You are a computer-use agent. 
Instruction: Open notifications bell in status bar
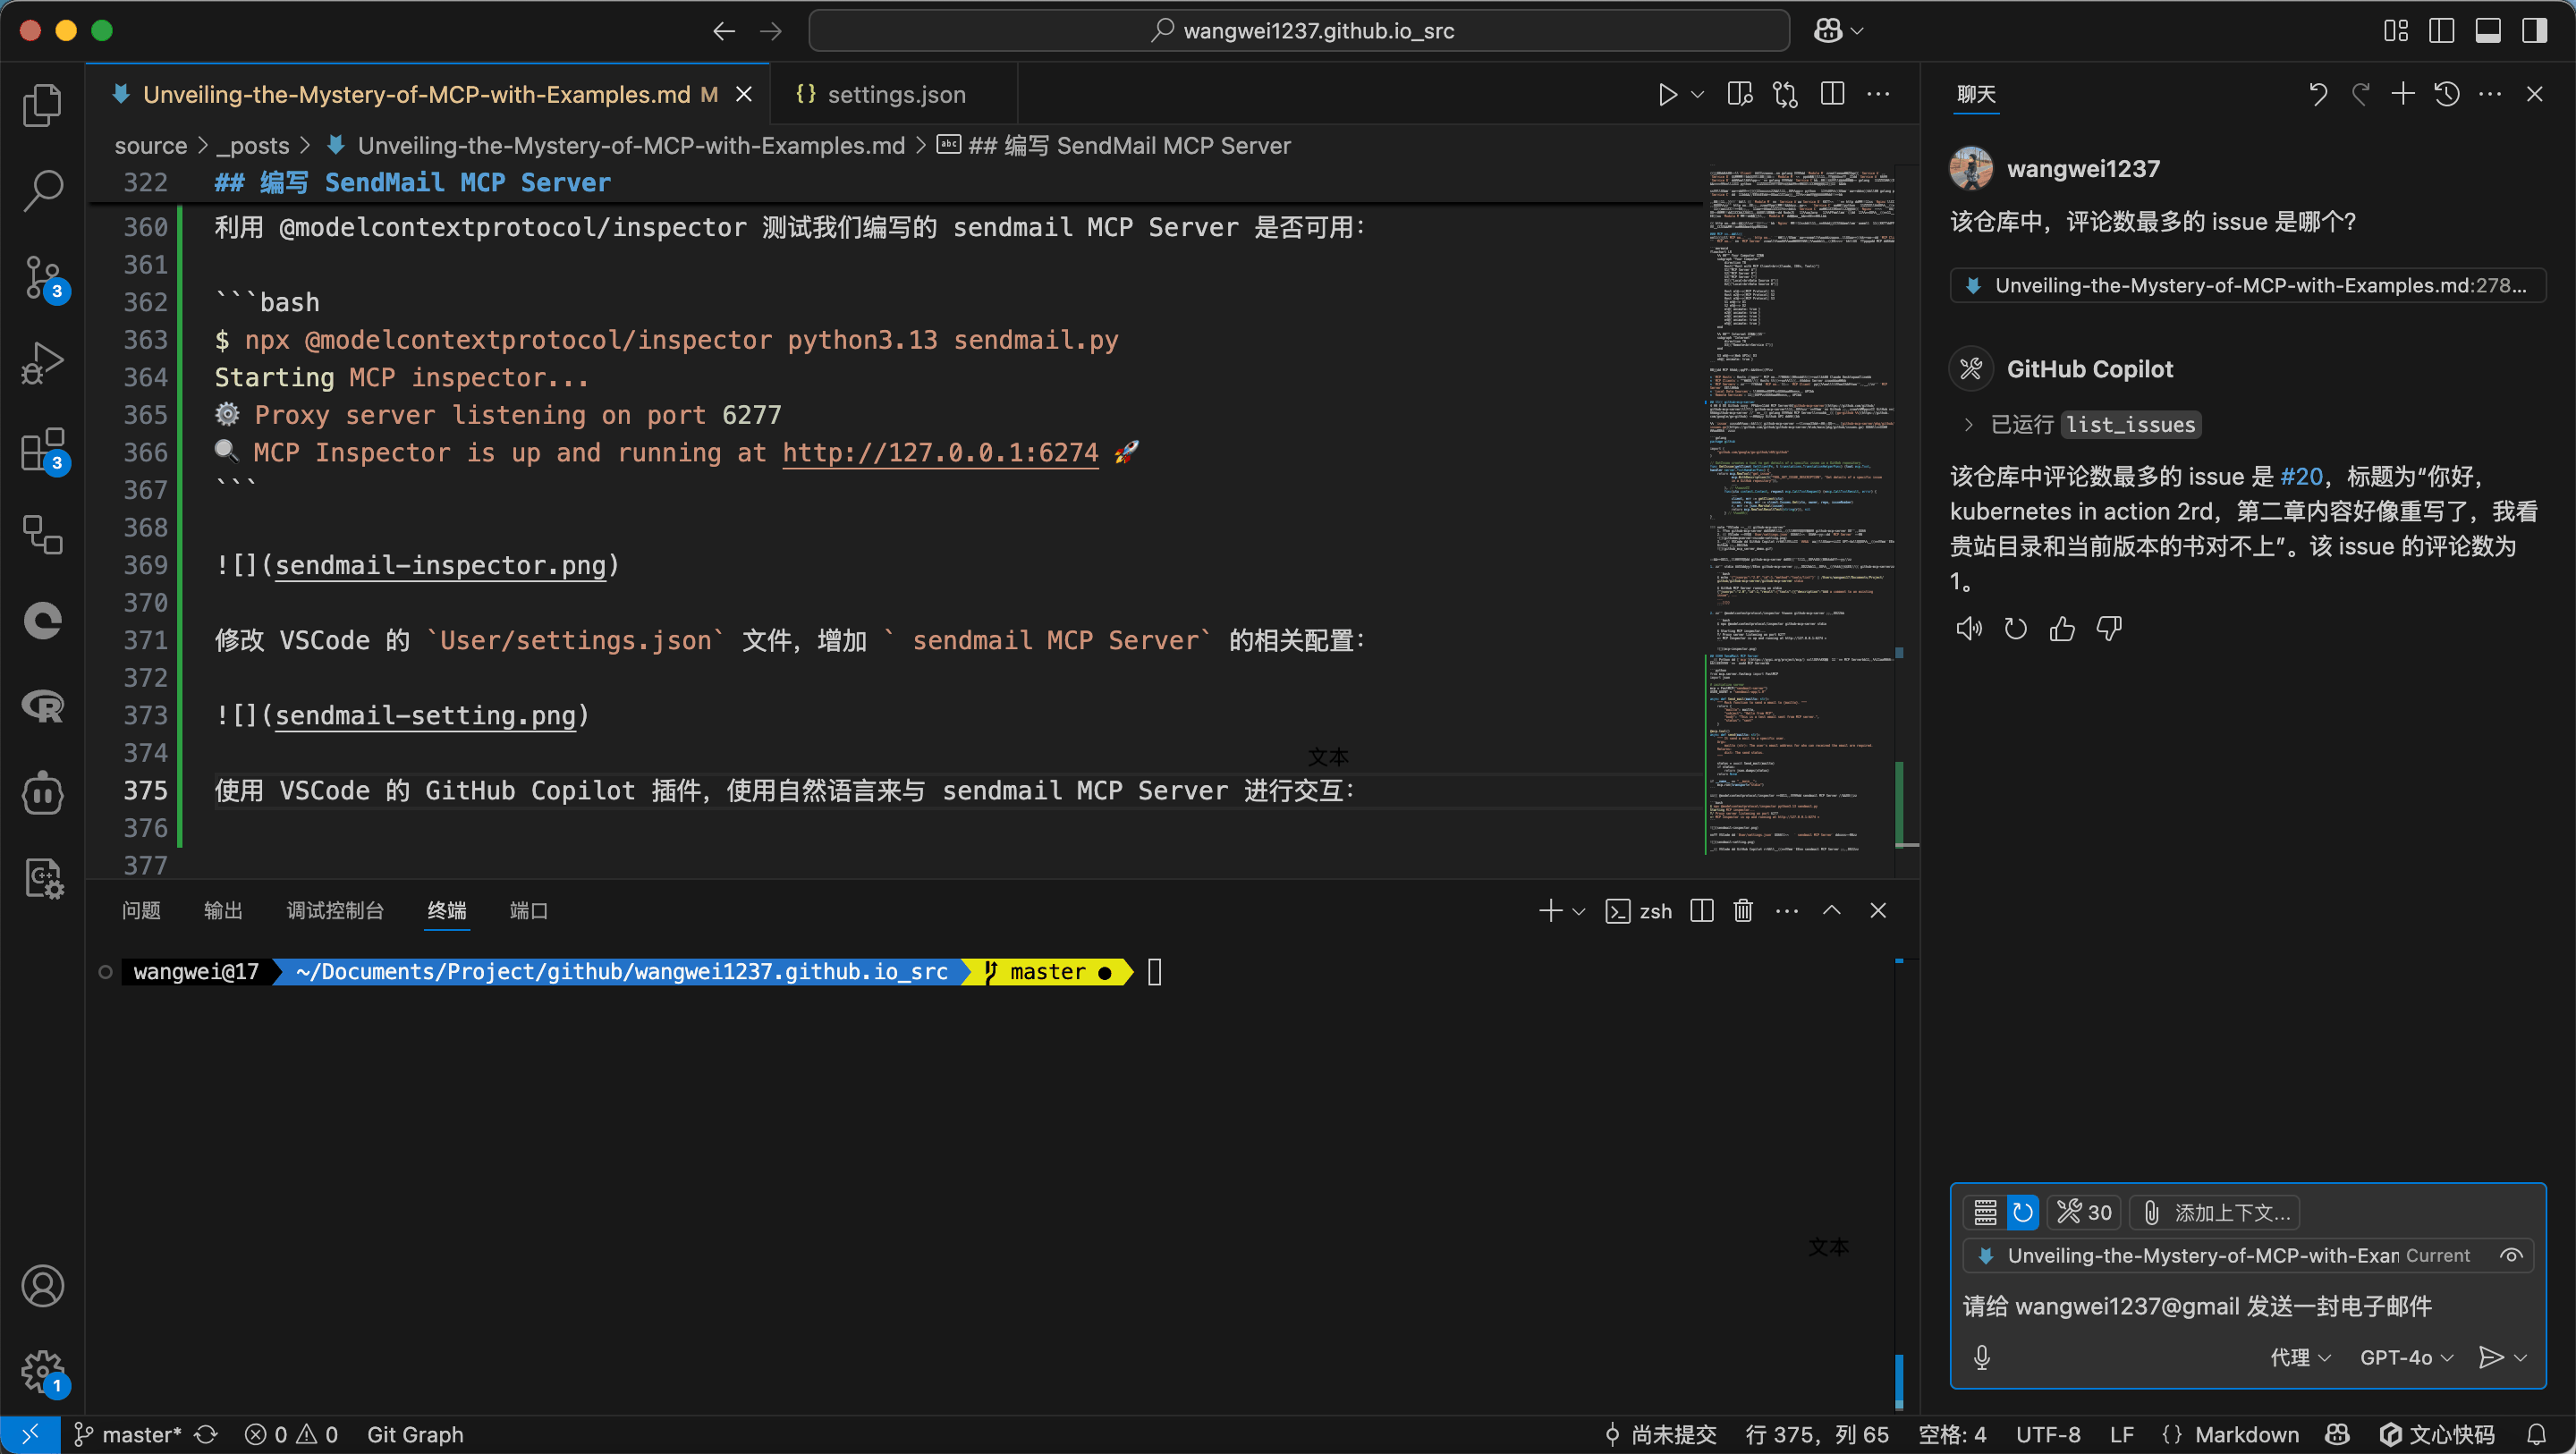2536,1435
